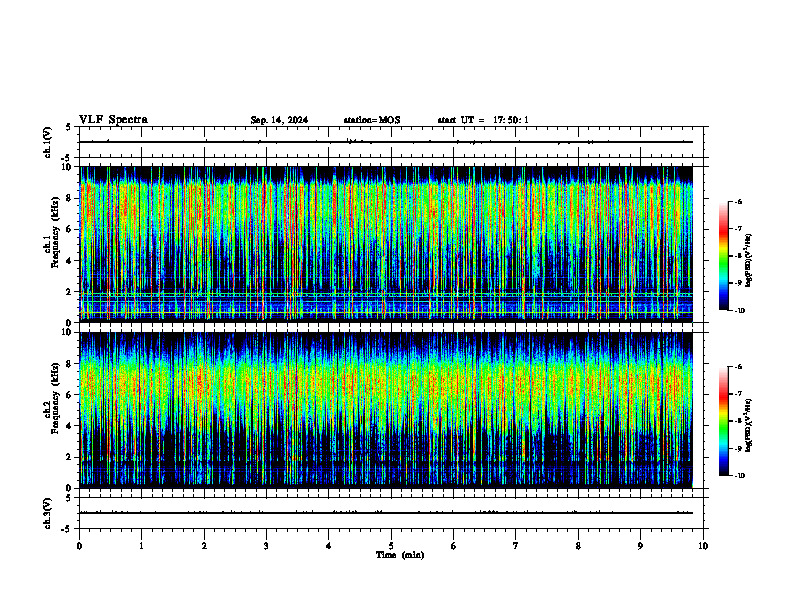The height and width of the screenshot is (612, 792).
Task: Click the ch.2 spectrogram panel
Action: point(386,410)
